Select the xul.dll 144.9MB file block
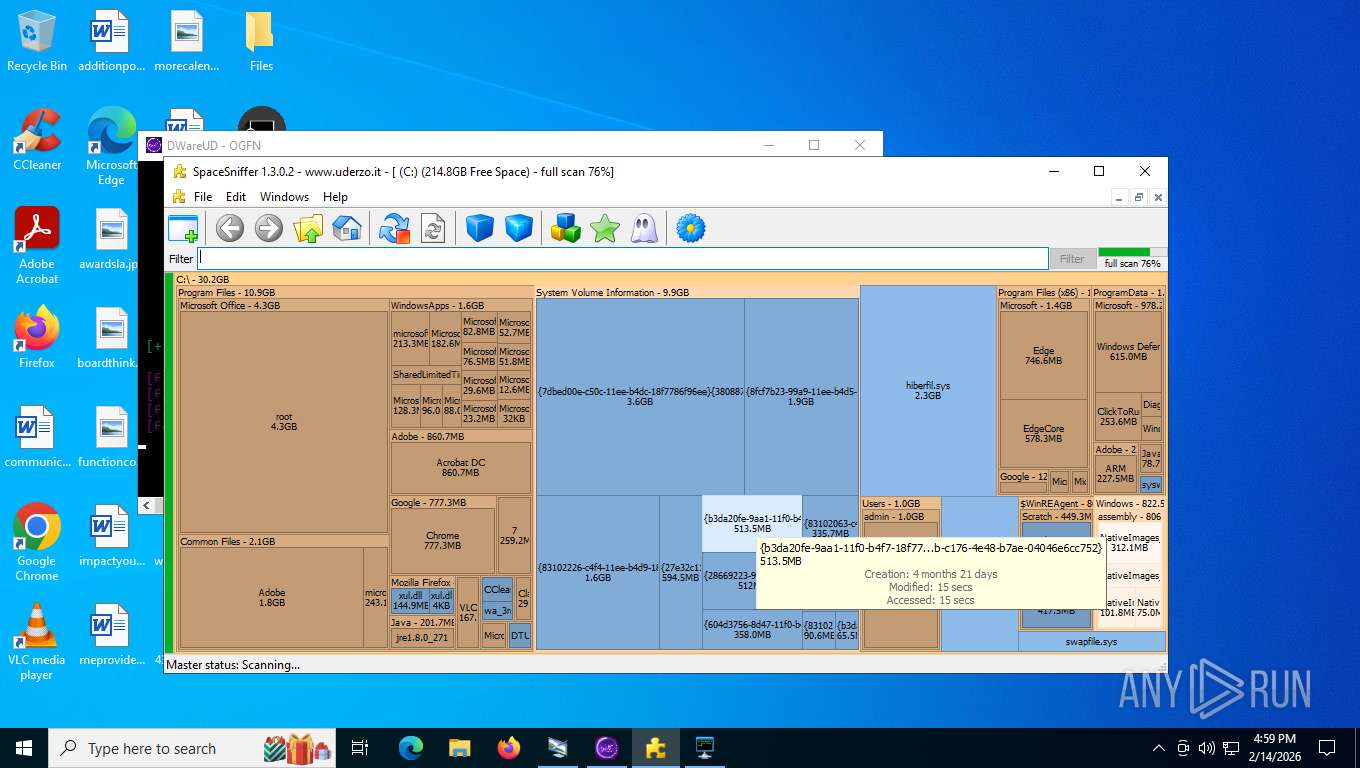The width and height of the screenshot is (1360, 768). click(x=410, y=600)
